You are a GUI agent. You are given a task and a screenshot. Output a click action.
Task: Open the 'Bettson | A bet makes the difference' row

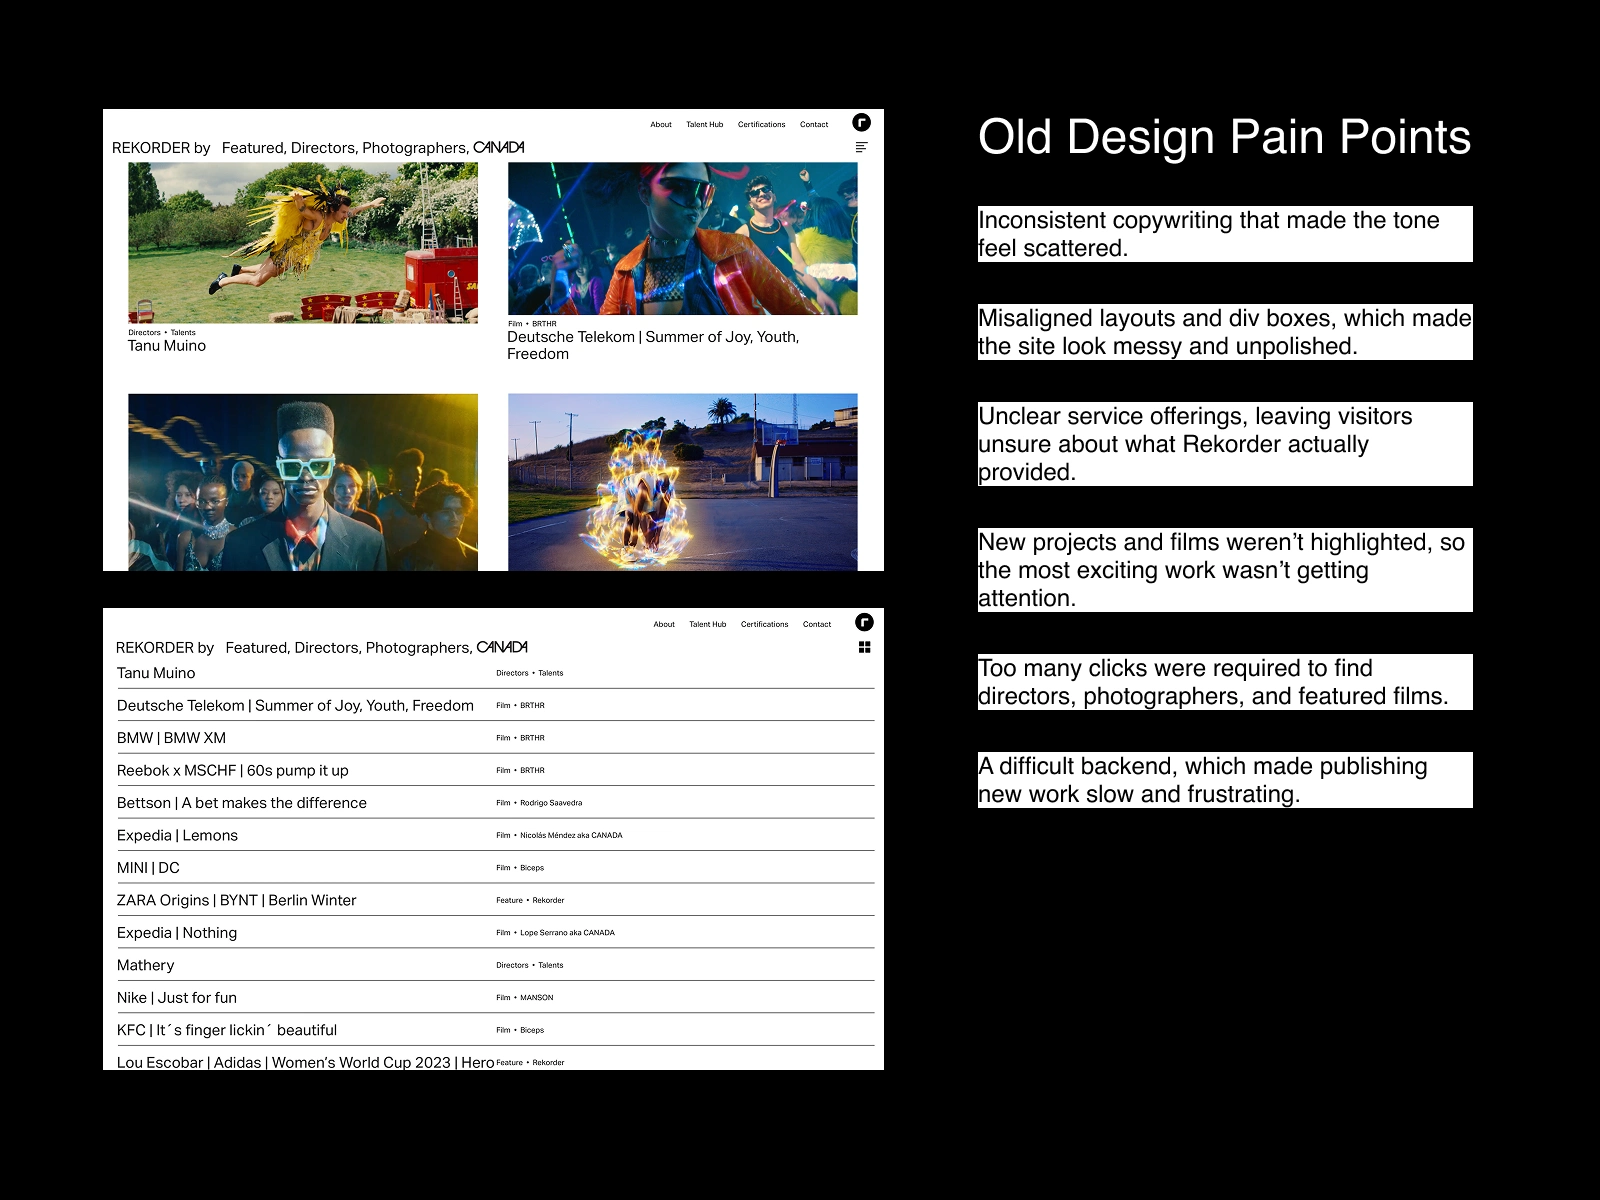click(x=495, y=803)
